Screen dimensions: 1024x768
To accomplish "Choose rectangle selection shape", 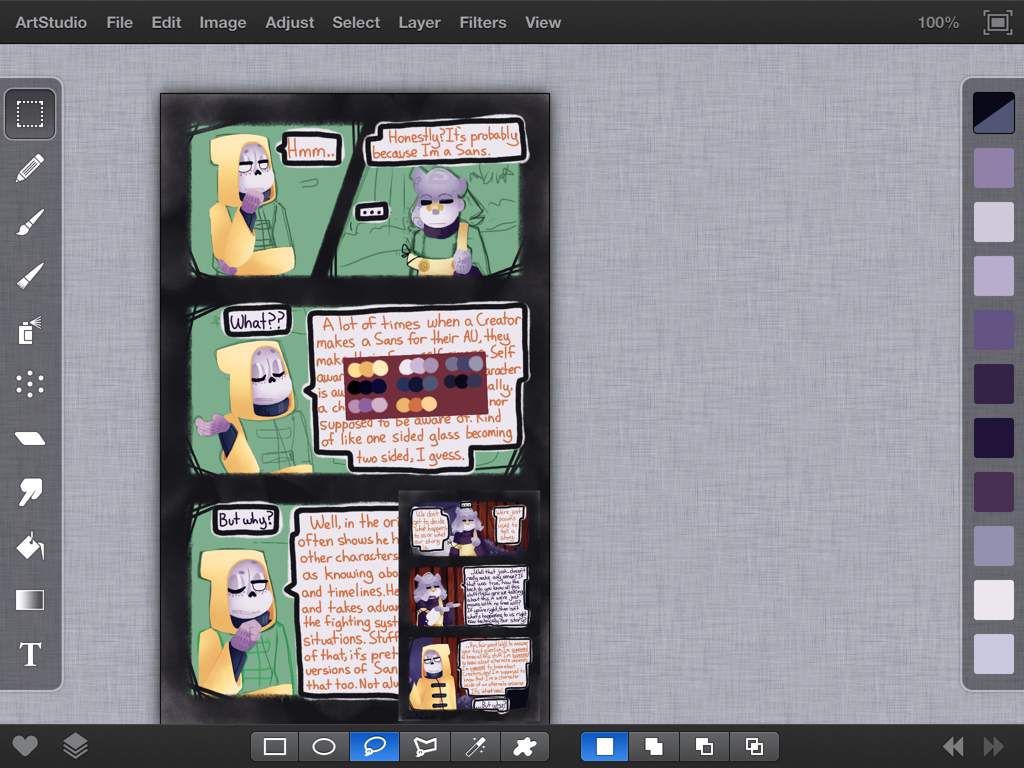I will tap(275, 746).
